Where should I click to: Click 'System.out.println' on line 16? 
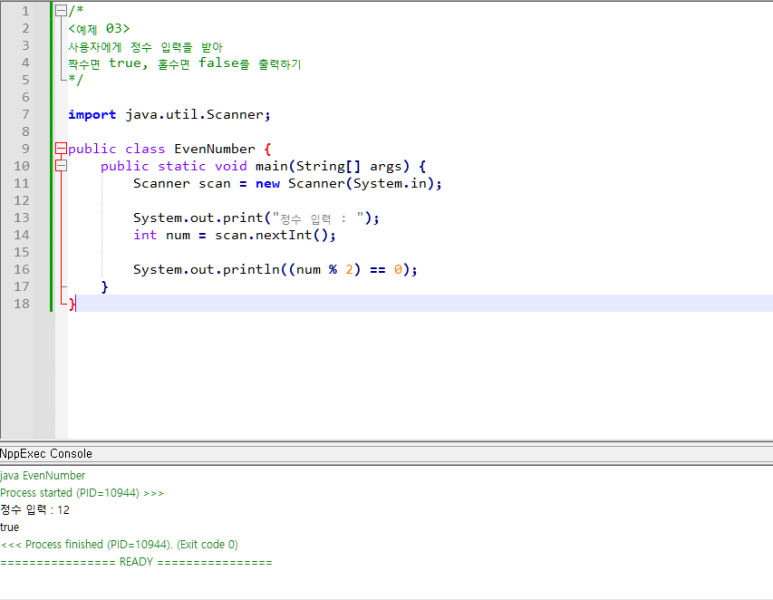(206, 270)
